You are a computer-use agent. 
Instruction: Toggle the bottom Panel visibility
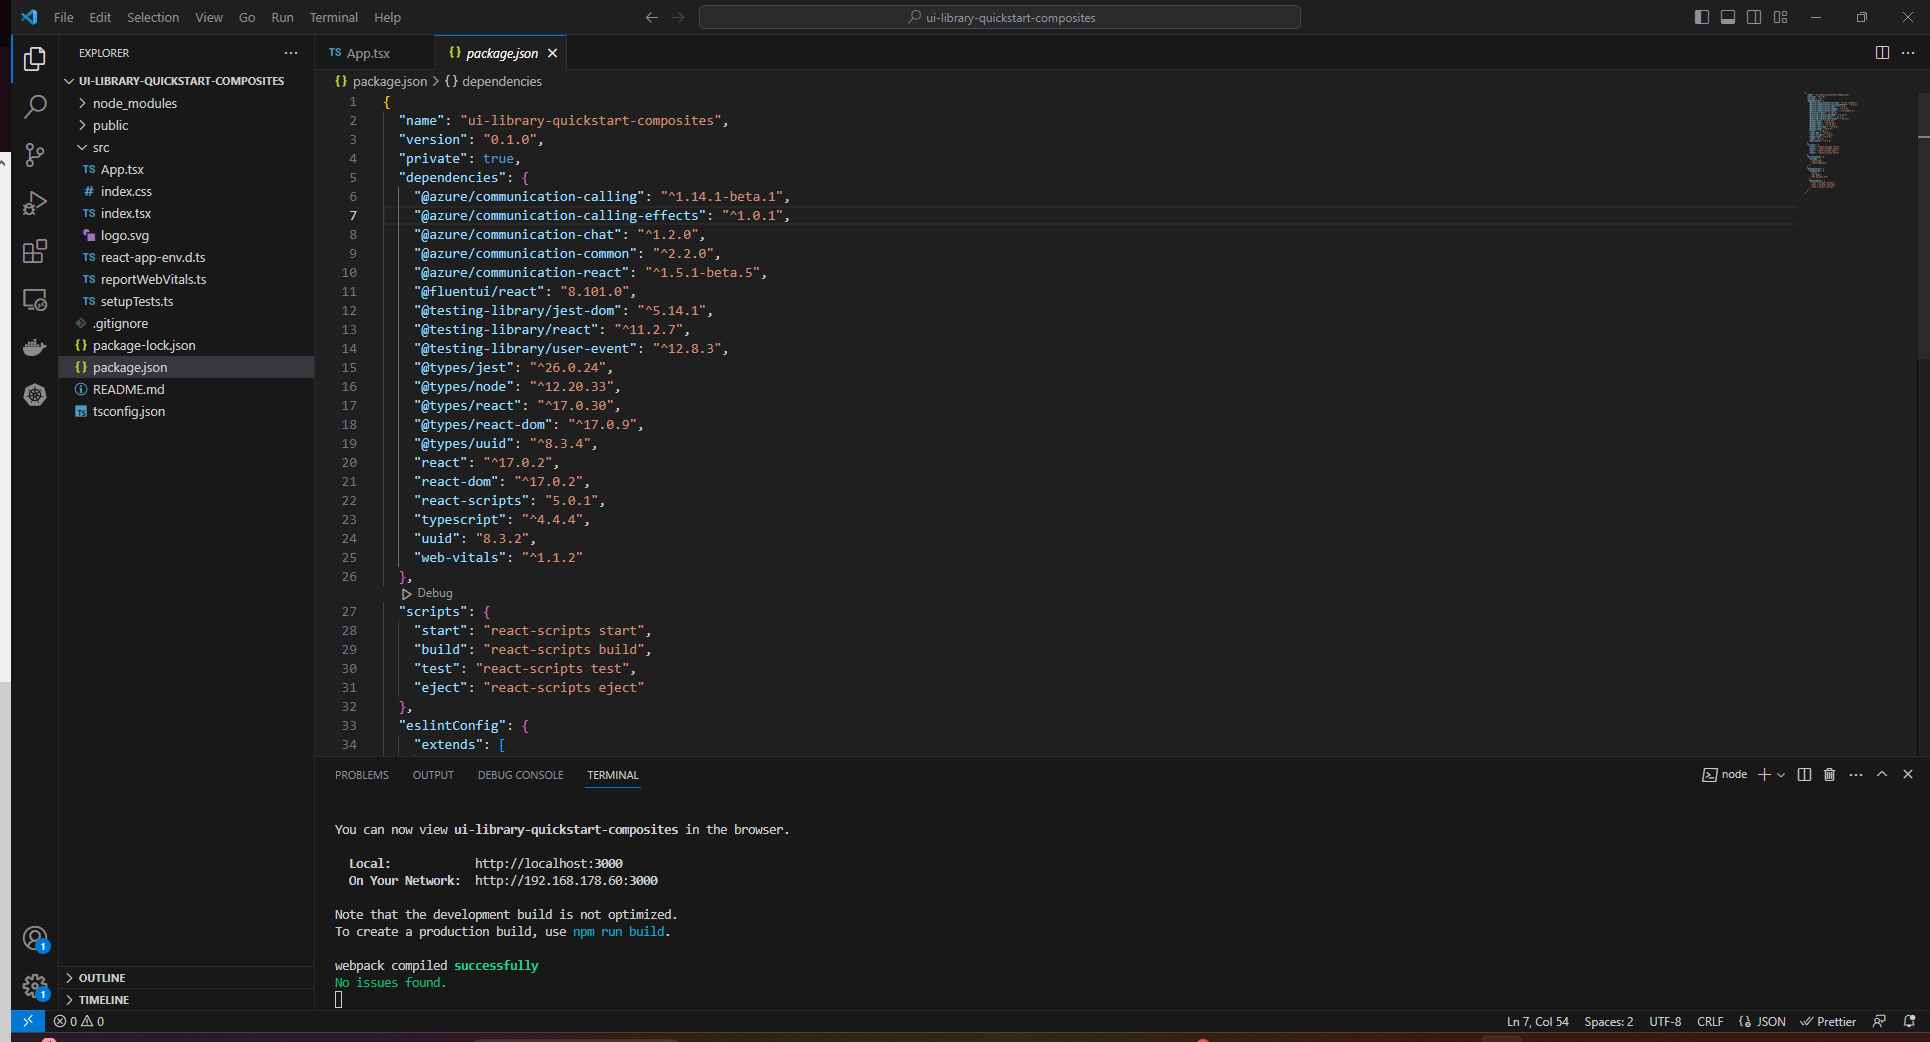tap(1727, 17)
